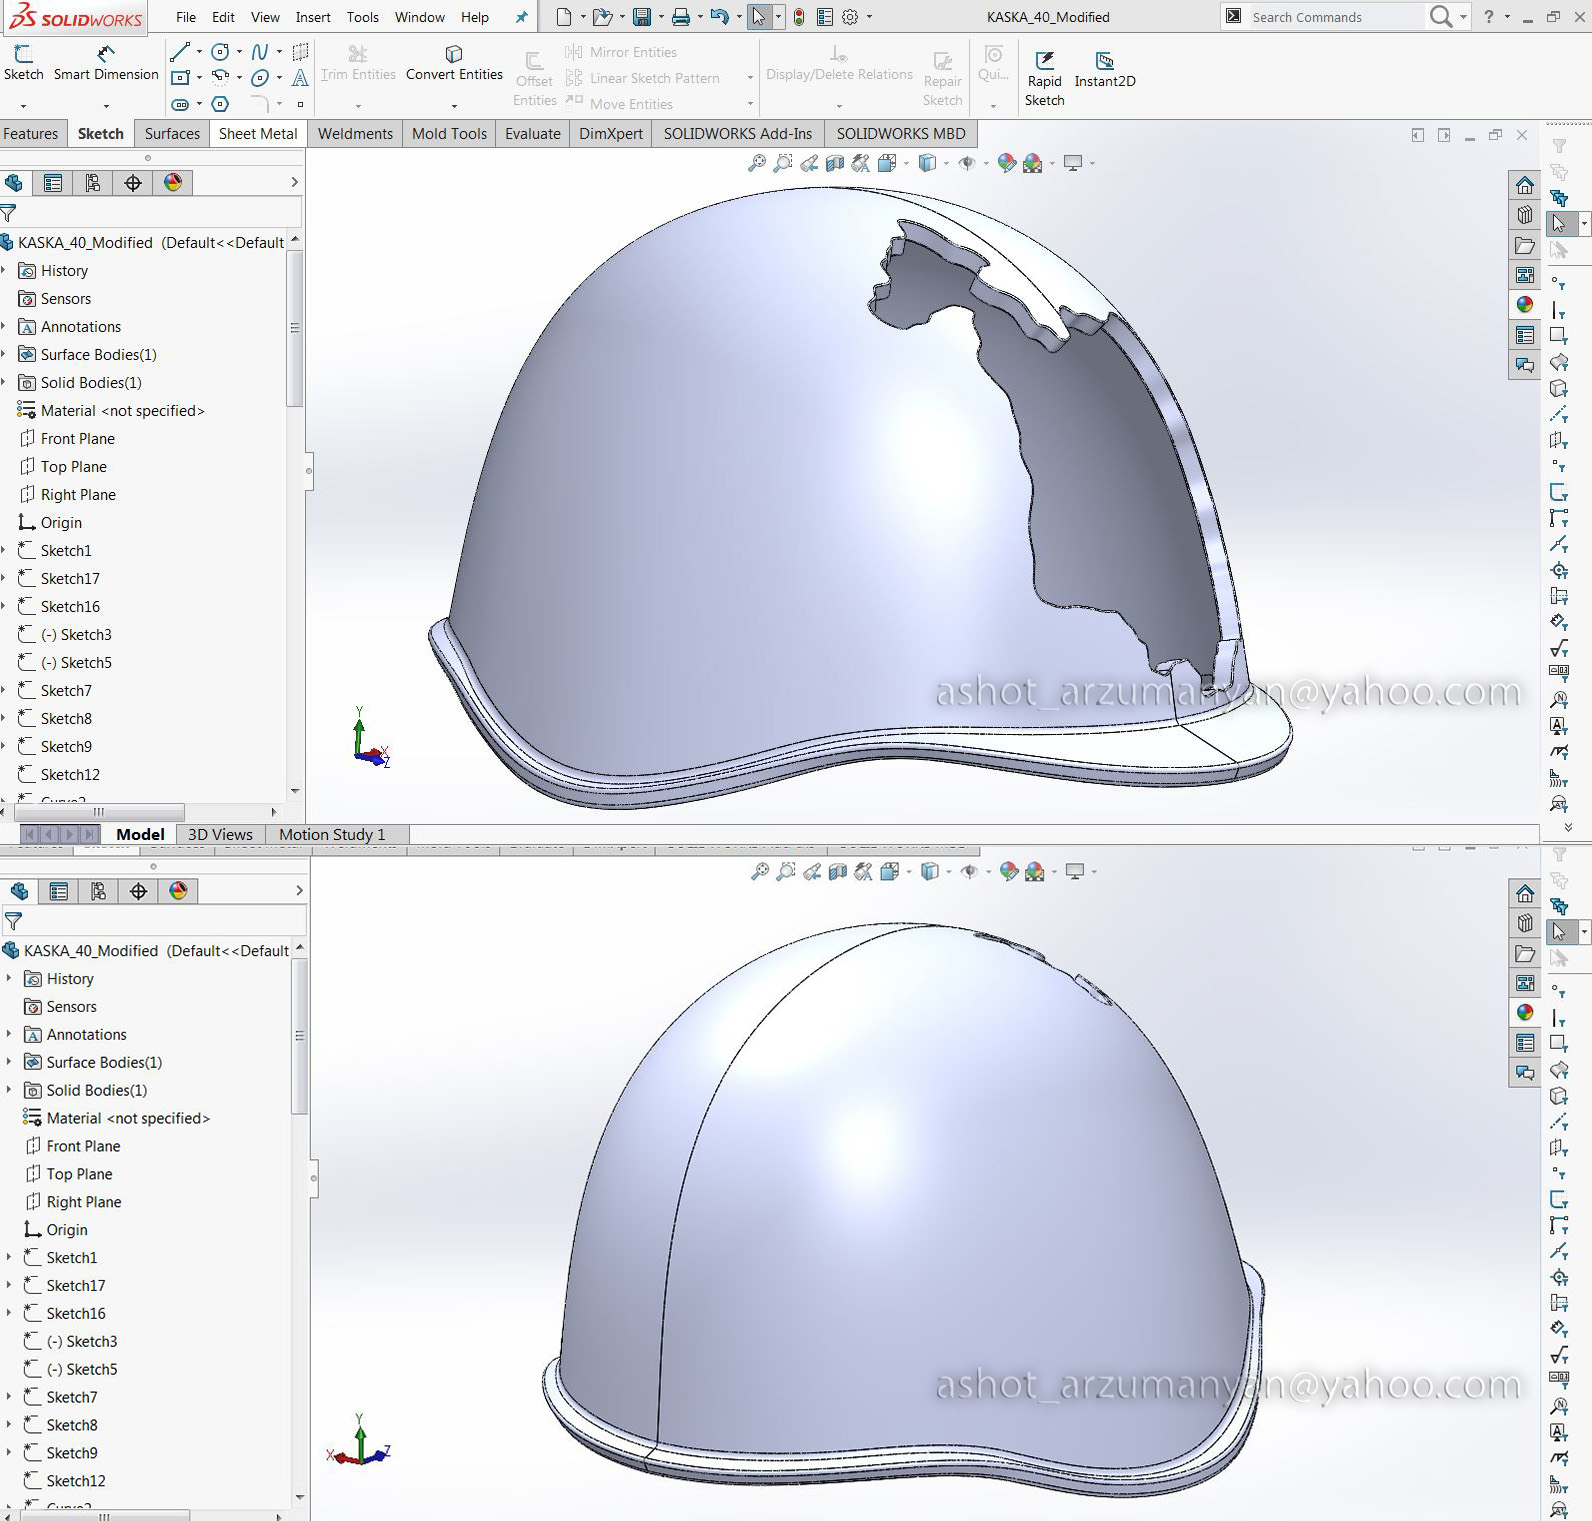Select the Straight Slot sketch tool

(180, 104)
